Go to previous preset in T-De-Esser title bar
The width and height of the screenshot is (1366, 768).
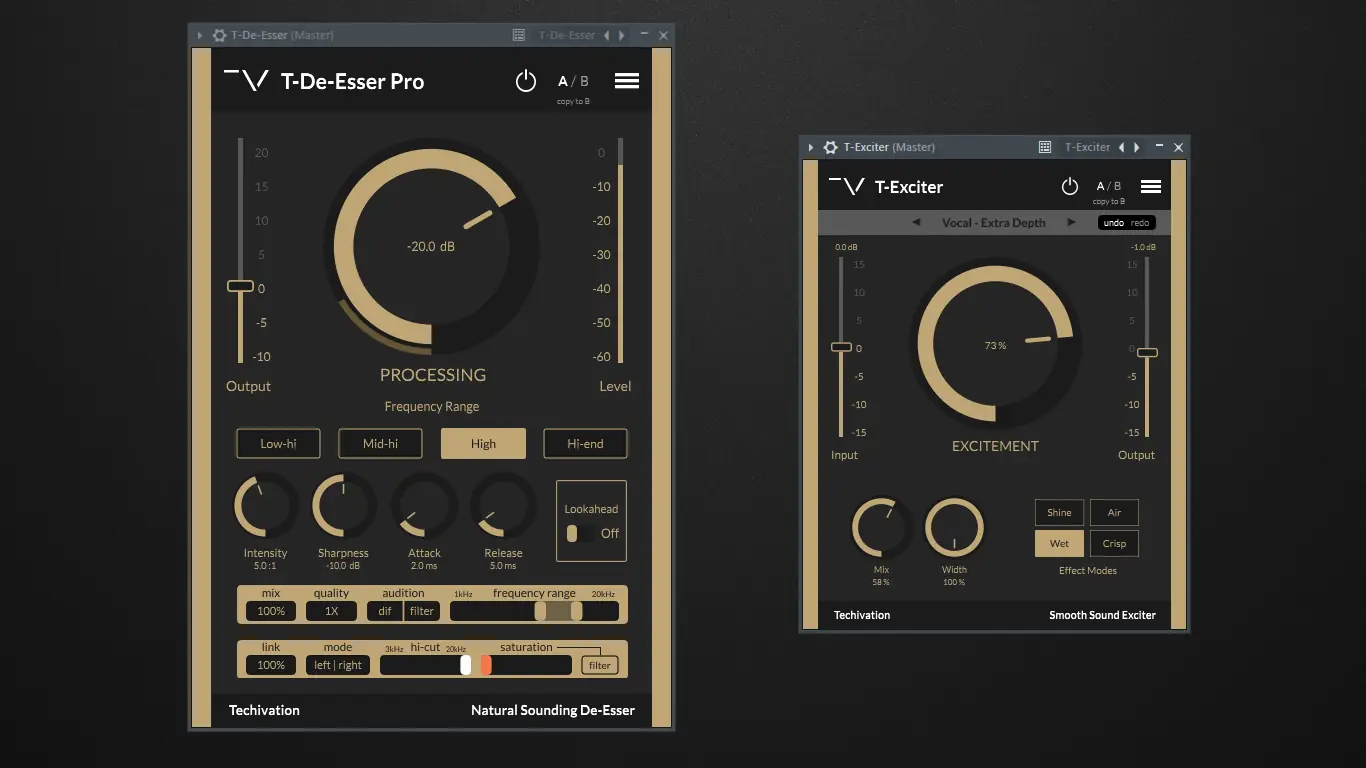[607, 35]
